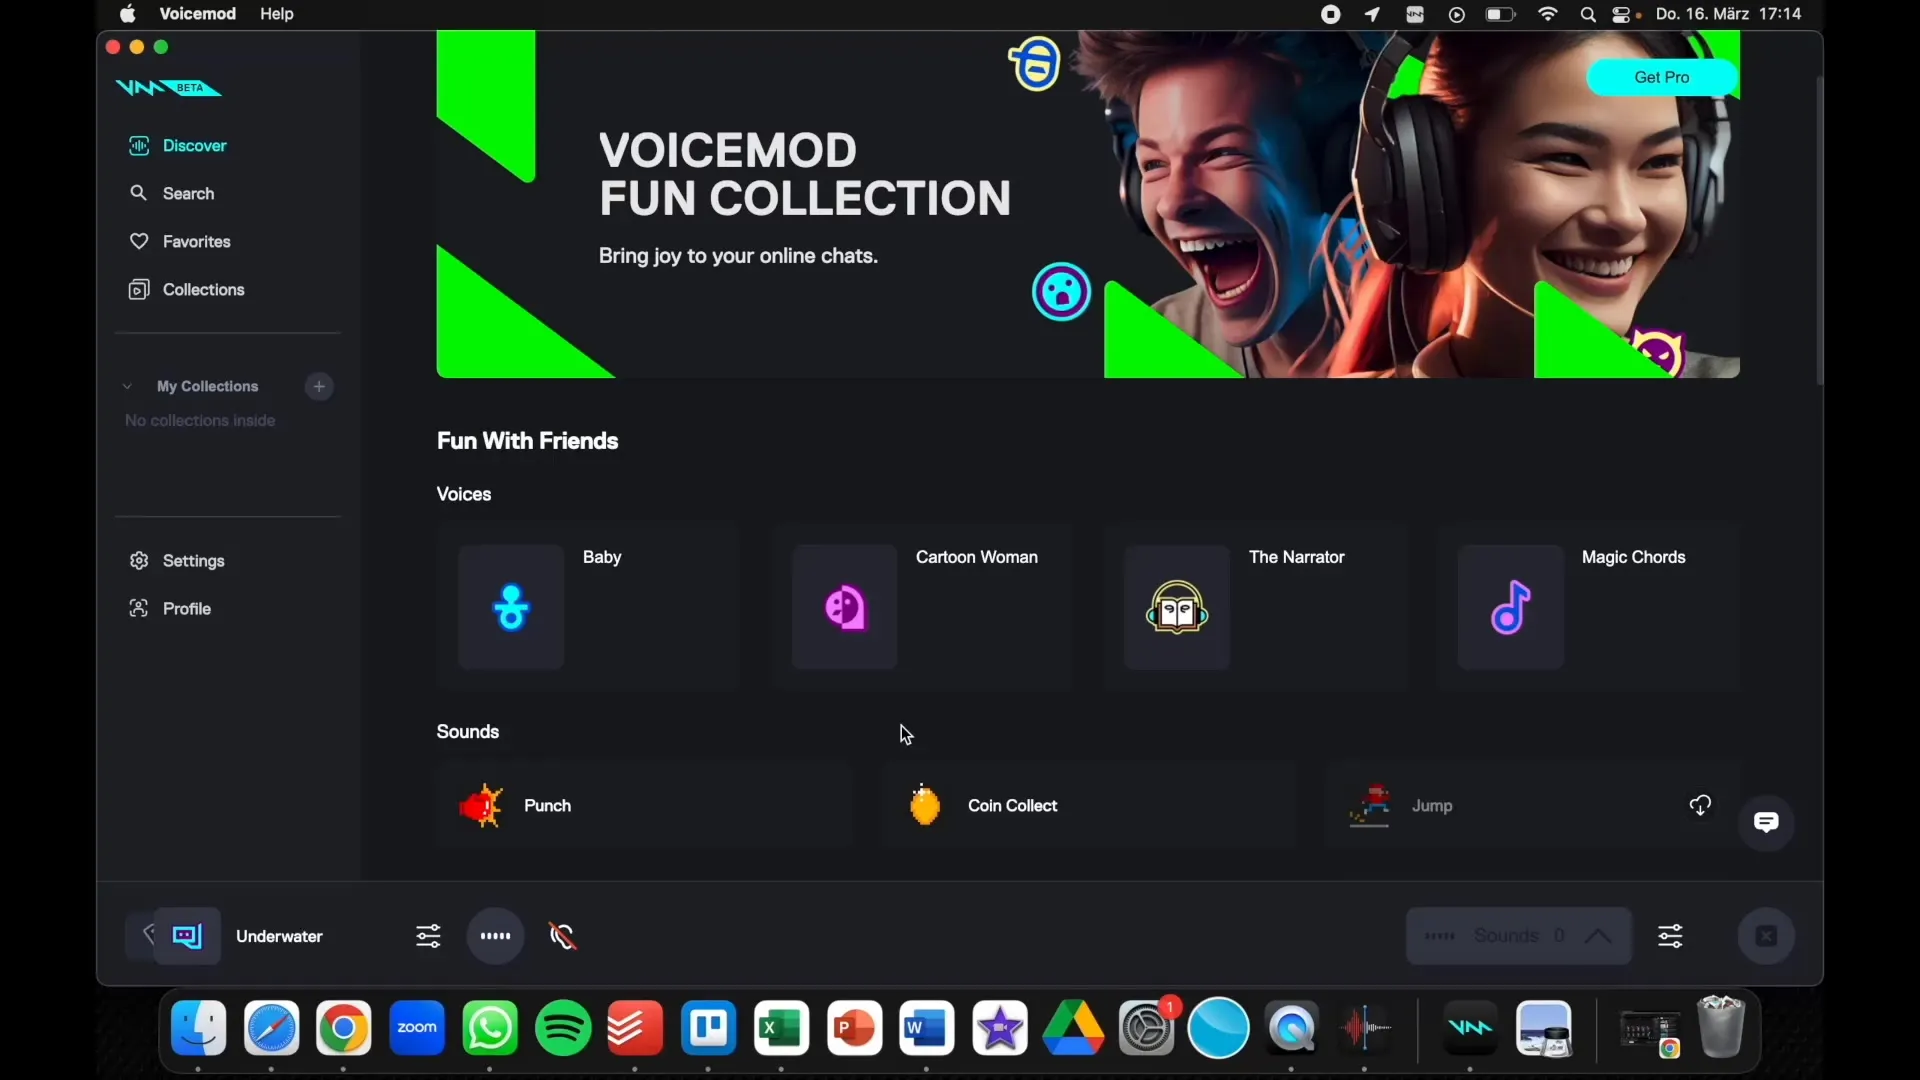This screenshot has height=1080, width=1920.
Task: Select the Coin Collect sound icon
Action: [x=923, y=804]
